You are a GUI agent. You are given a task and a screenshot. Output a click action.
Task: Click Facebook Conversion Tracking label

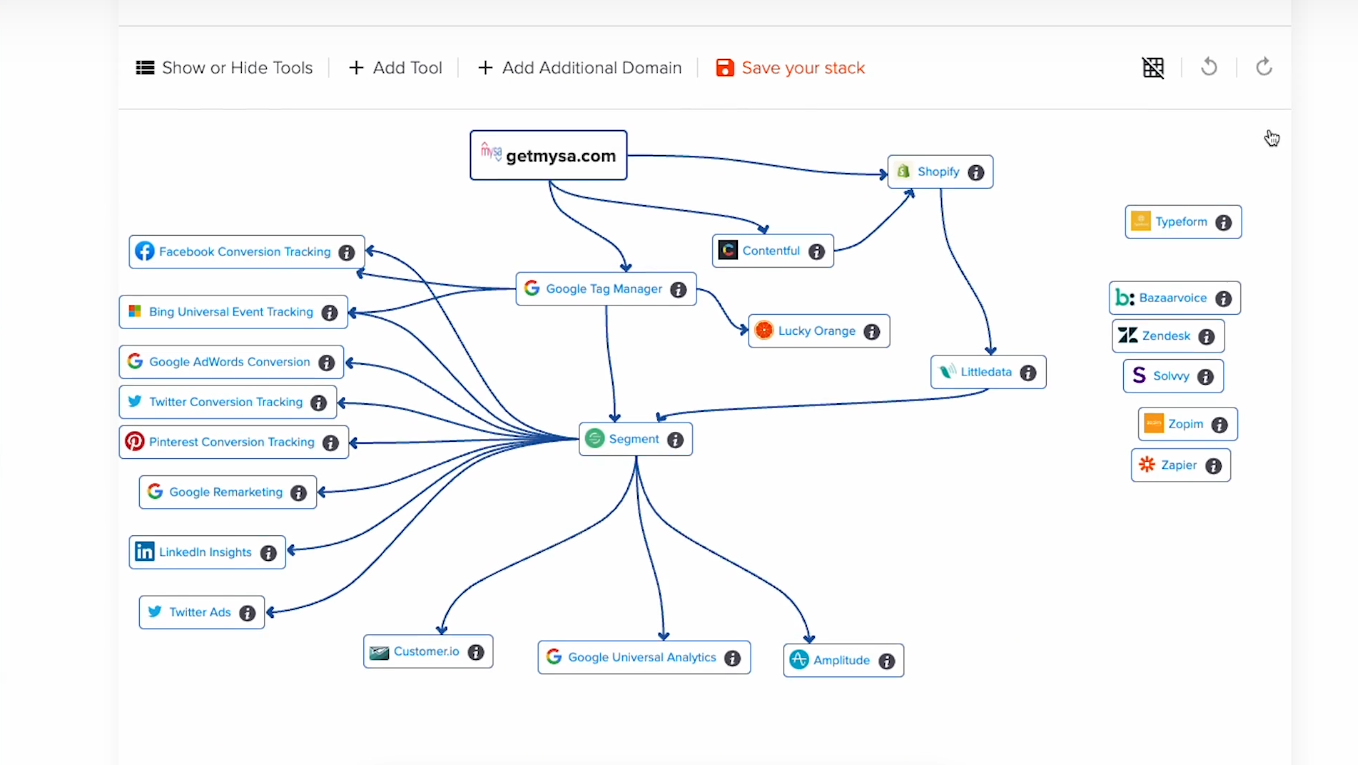[245, 252]
